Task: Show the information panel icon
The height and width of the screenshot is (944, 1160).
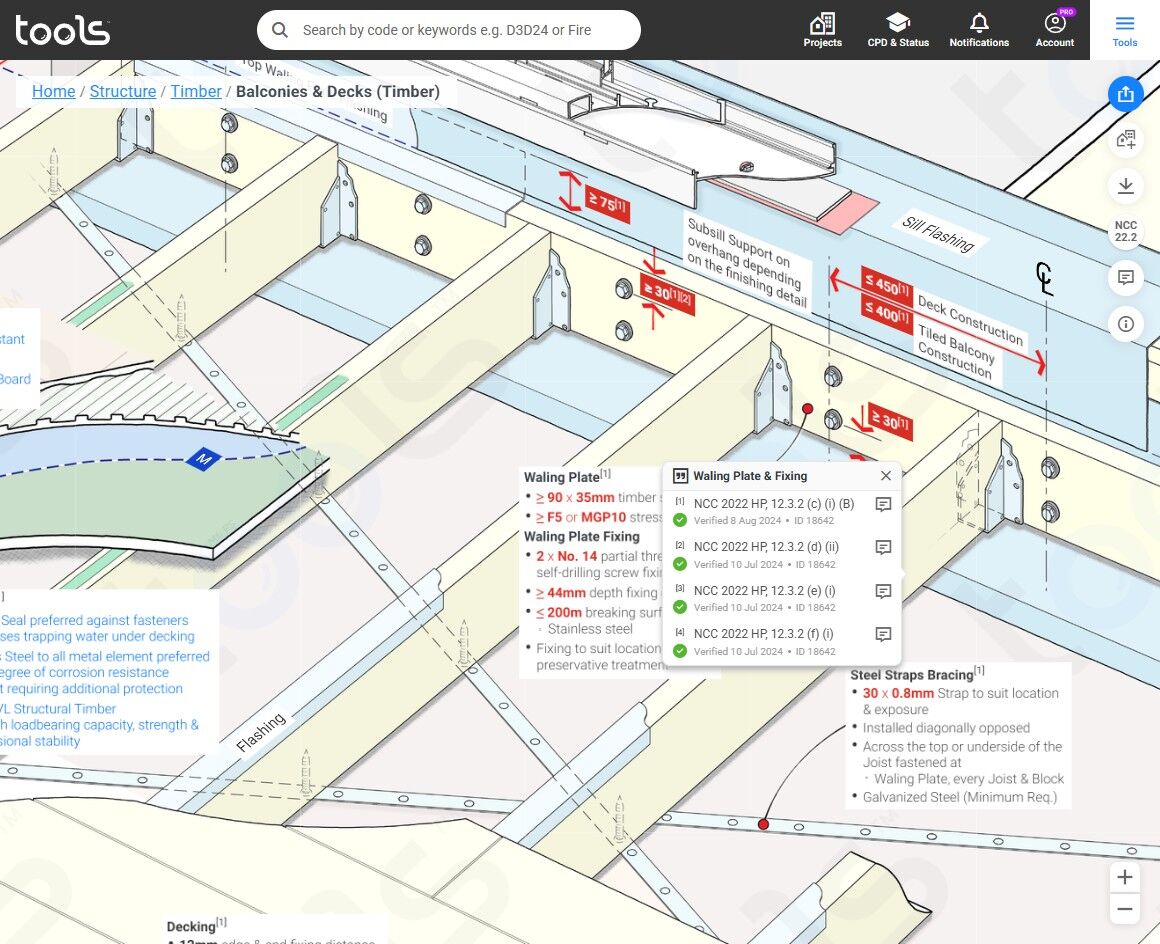Action: pyautogui.click(x=1125, y=324)
